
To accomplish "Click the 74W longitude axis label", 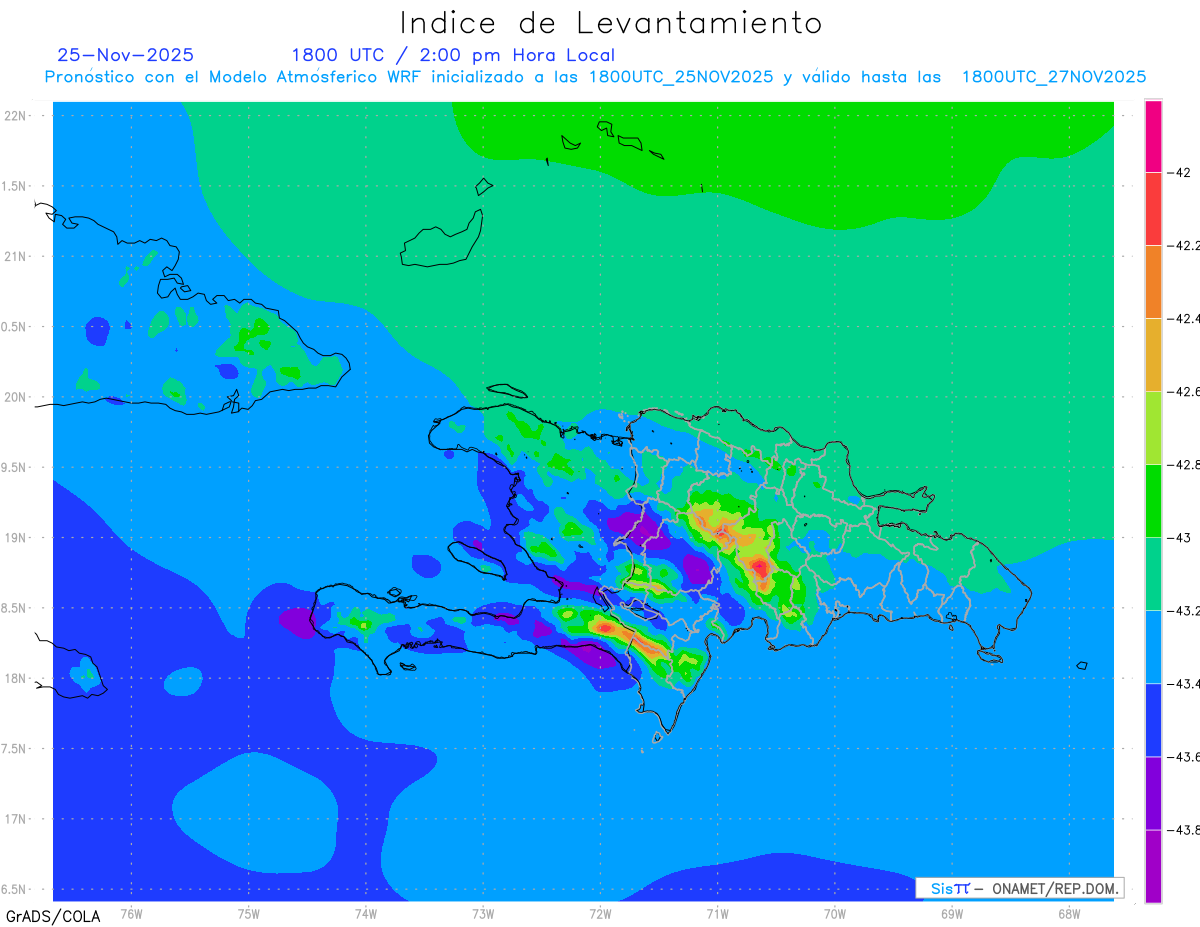I will coord(366,913).
